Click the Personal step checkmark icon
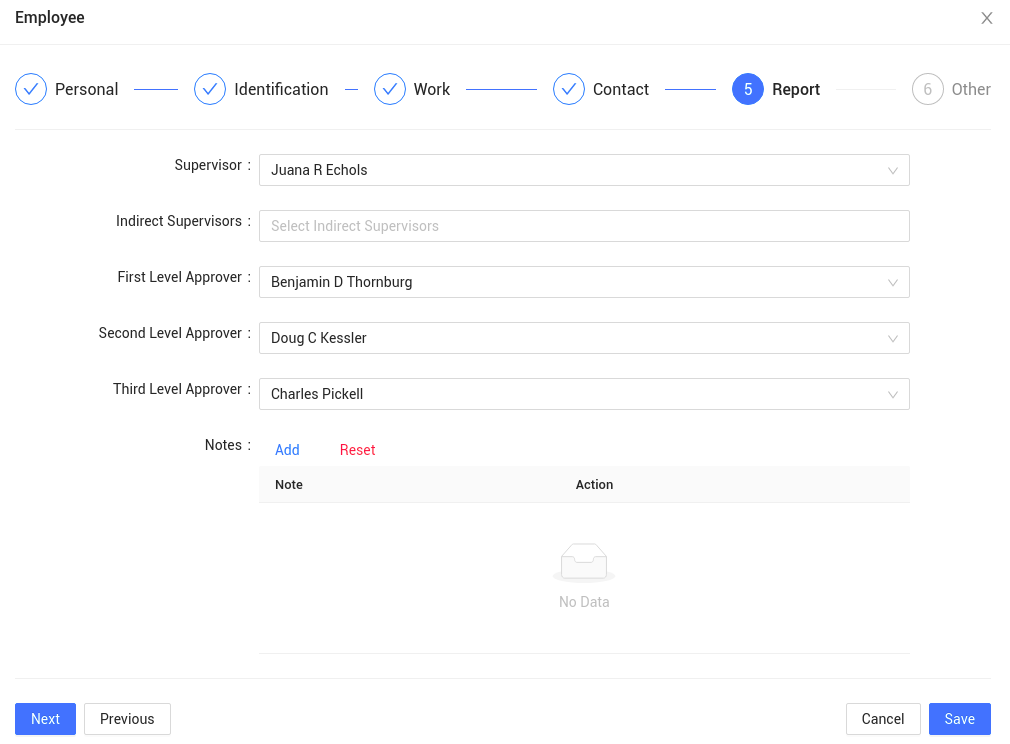 [31, 89]
